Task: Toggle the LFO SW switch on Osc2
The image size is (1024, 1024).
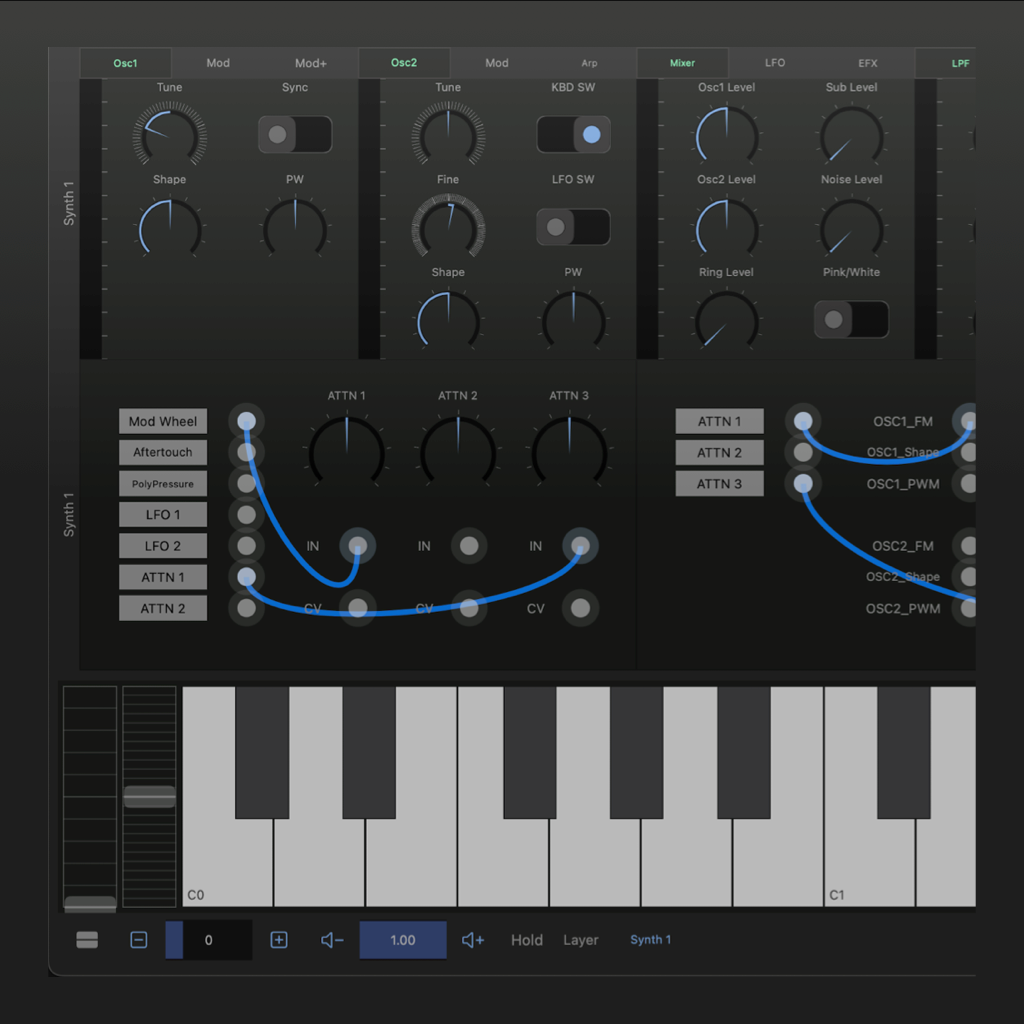Action: click(x=573, y=227)
